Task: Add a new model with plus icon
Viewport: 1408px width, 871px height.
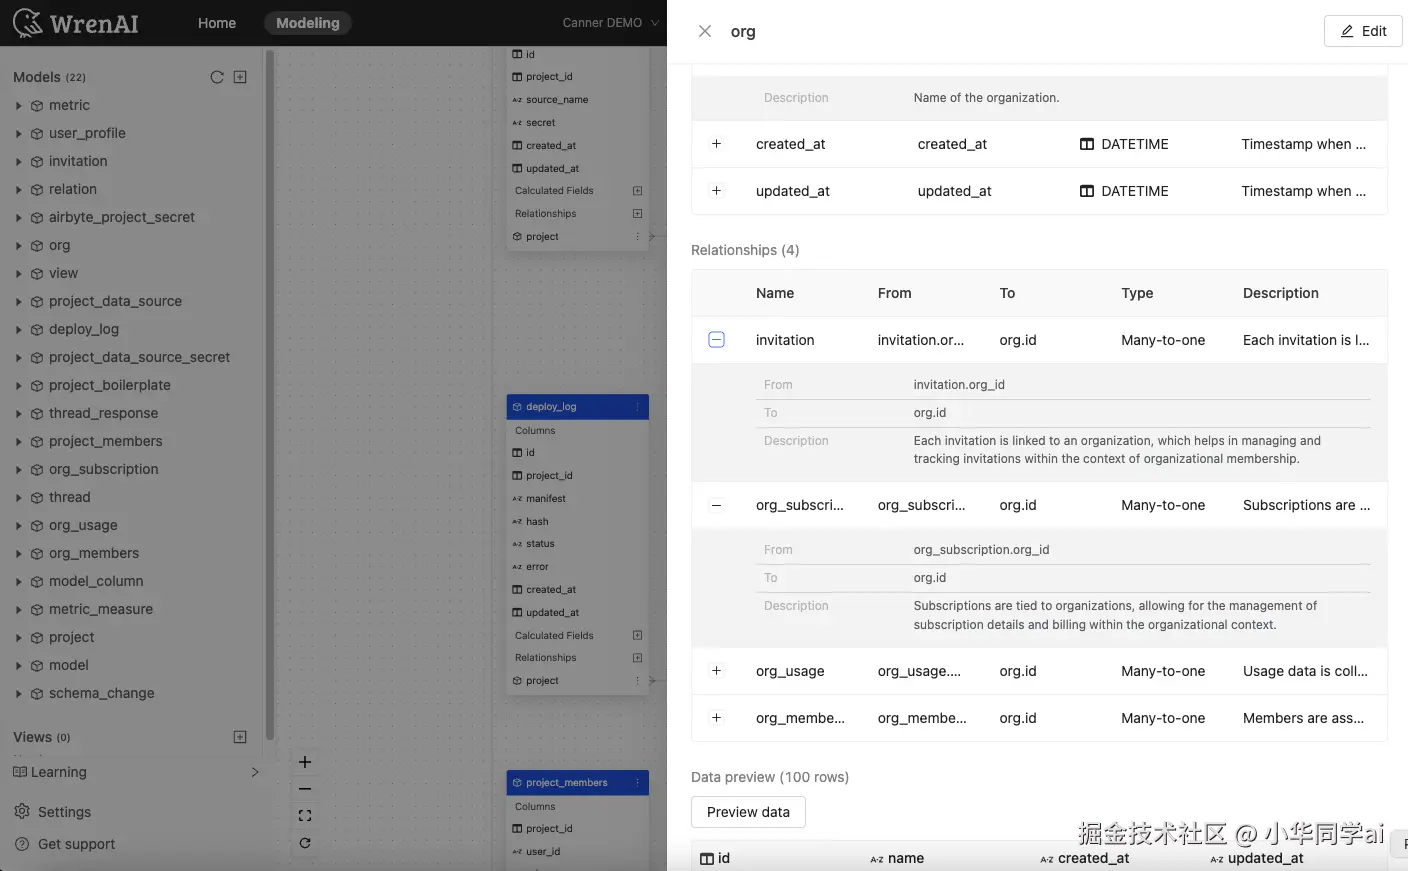Action: (x=240, y=77)
